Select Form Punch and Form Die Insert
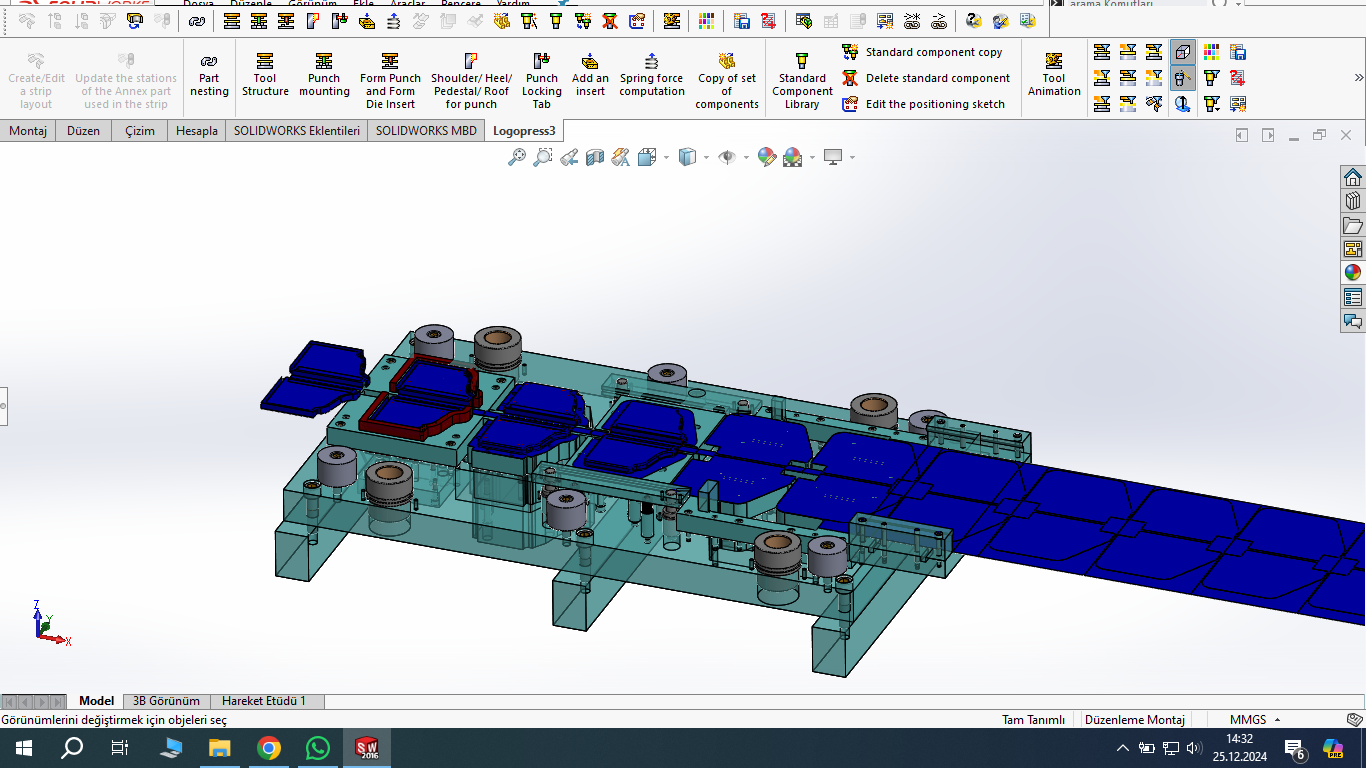The width and height of the screenshot is (1366, 768). click(x=390, y=78)
